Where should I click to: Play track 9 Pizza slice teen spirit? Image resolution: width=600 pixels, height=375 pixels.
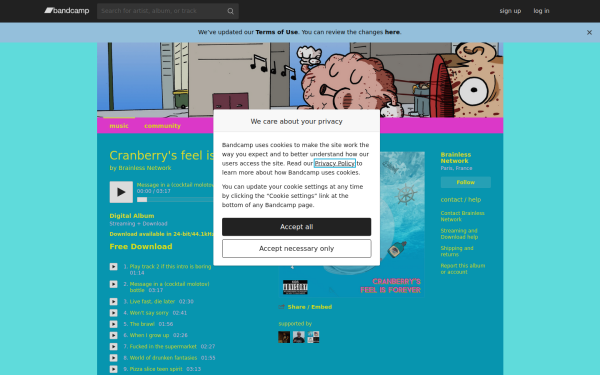(114, 369)
